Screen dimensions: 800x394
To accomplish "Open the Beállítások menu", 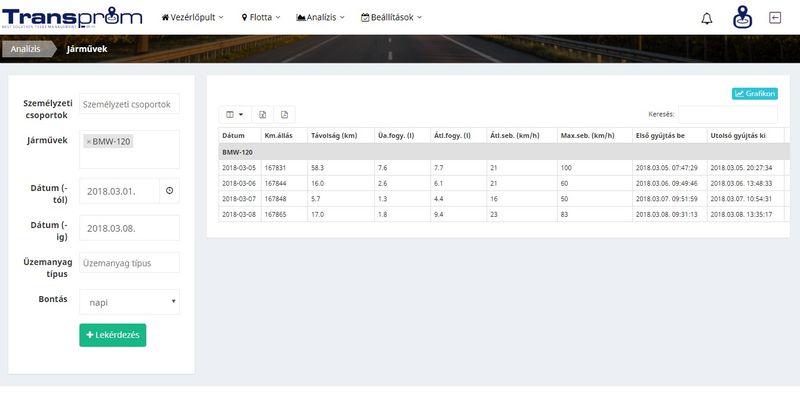I will click(x=391, y=17).
